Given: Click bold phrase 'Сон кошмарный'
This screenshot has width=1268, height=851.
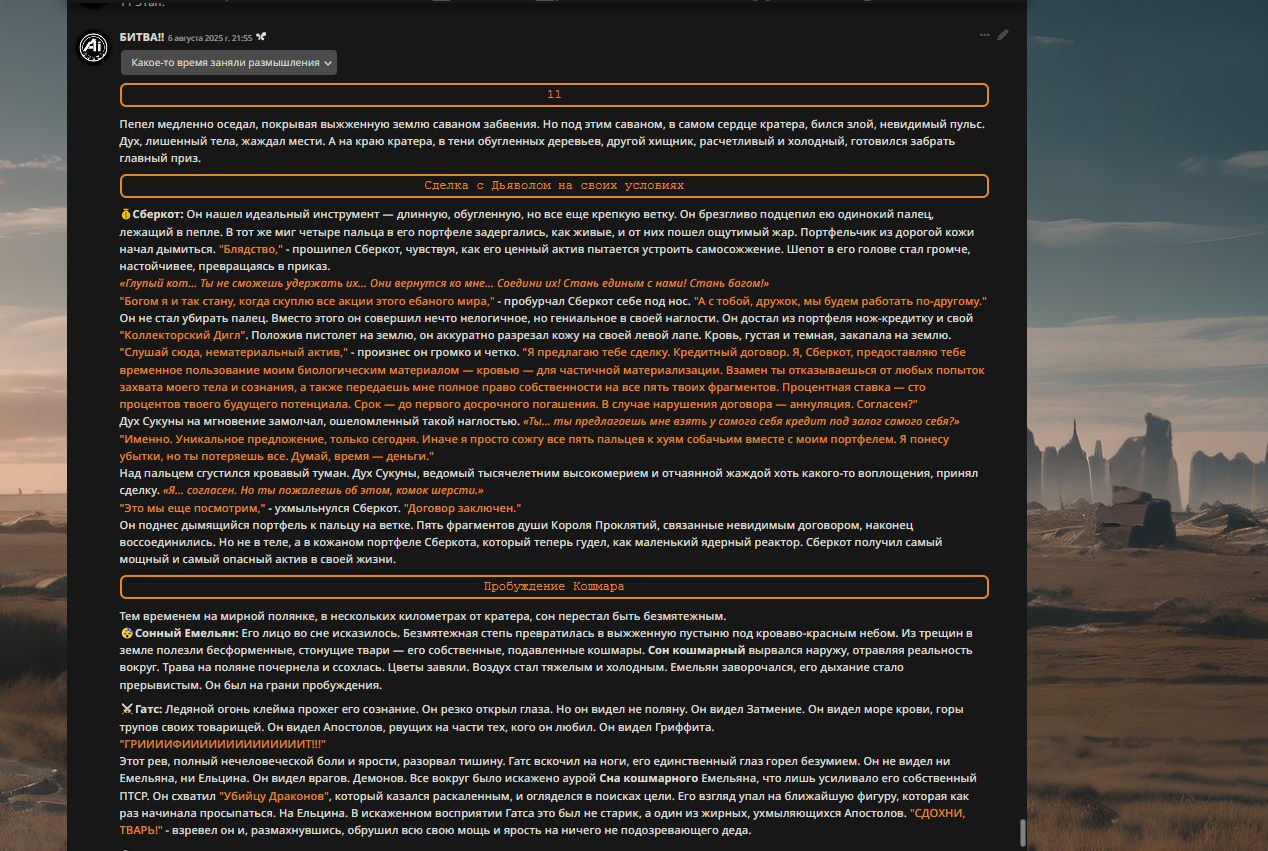Looking at the screenshot, I should click(695, 651).
